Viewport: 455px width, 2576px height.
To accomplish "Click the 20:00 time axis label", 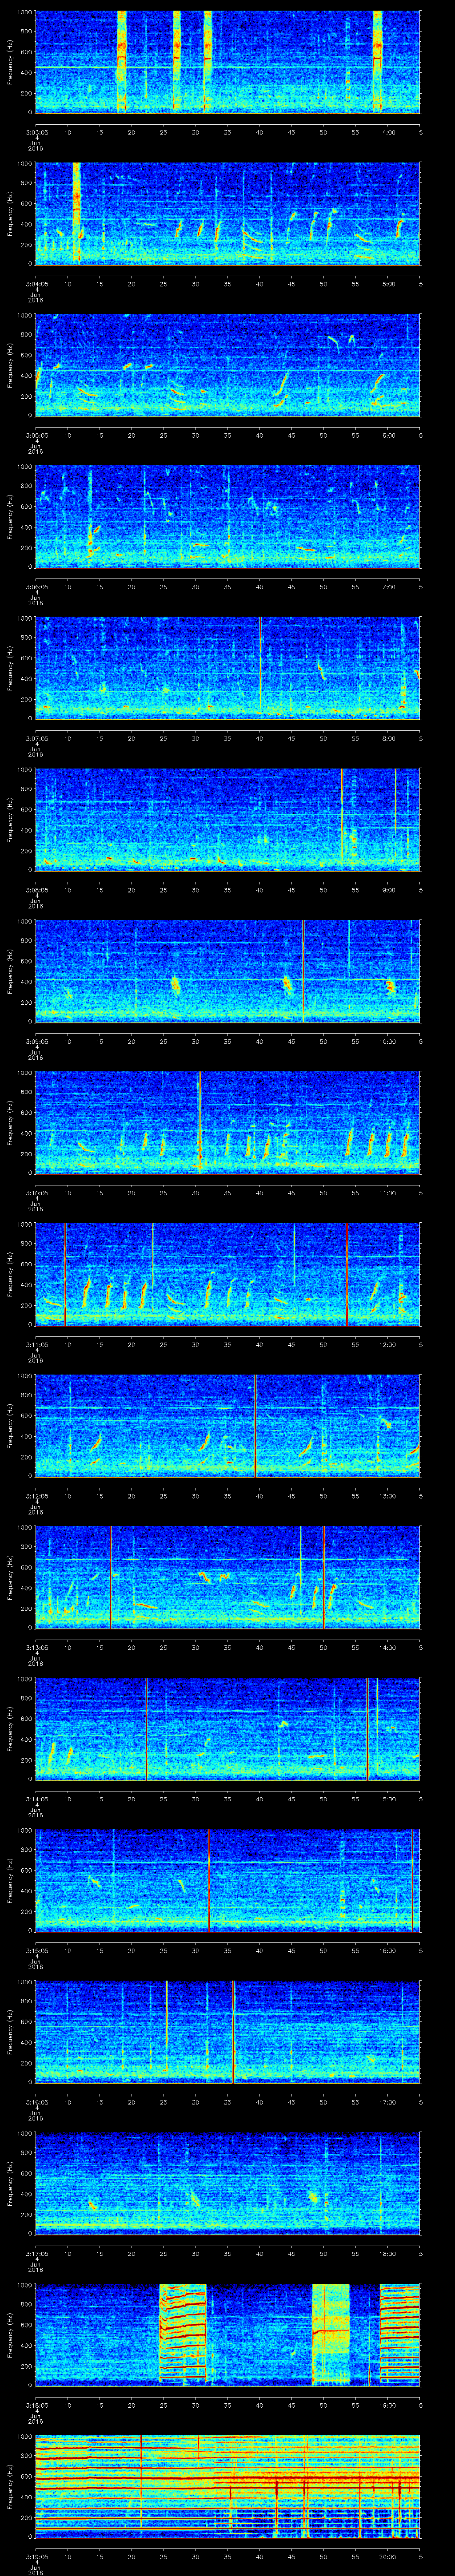I will pos(388,2556).
